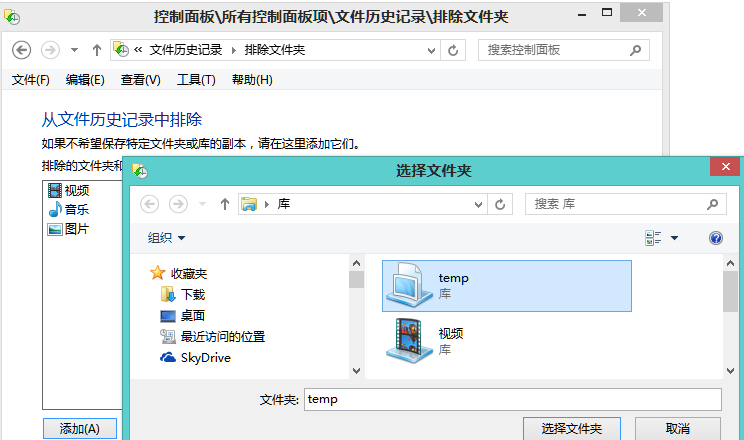Click library folder icon in dialog address bar

pyautogui.click(x=249, y=204)
